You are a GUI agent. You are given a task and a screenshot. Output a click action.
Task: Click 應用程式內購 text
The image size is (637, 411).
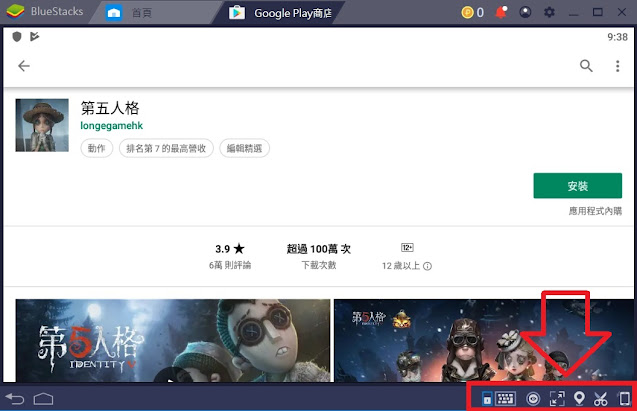(595, 211)
